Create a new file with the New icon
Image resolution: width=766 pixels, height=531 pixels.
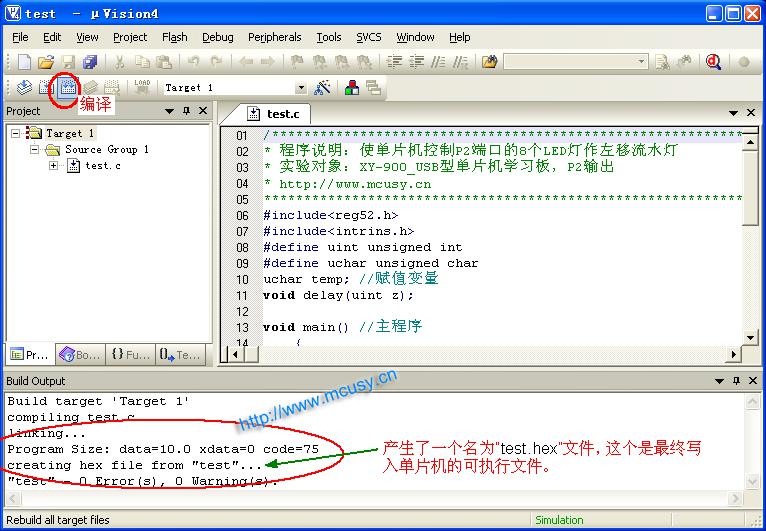(24, 62)
